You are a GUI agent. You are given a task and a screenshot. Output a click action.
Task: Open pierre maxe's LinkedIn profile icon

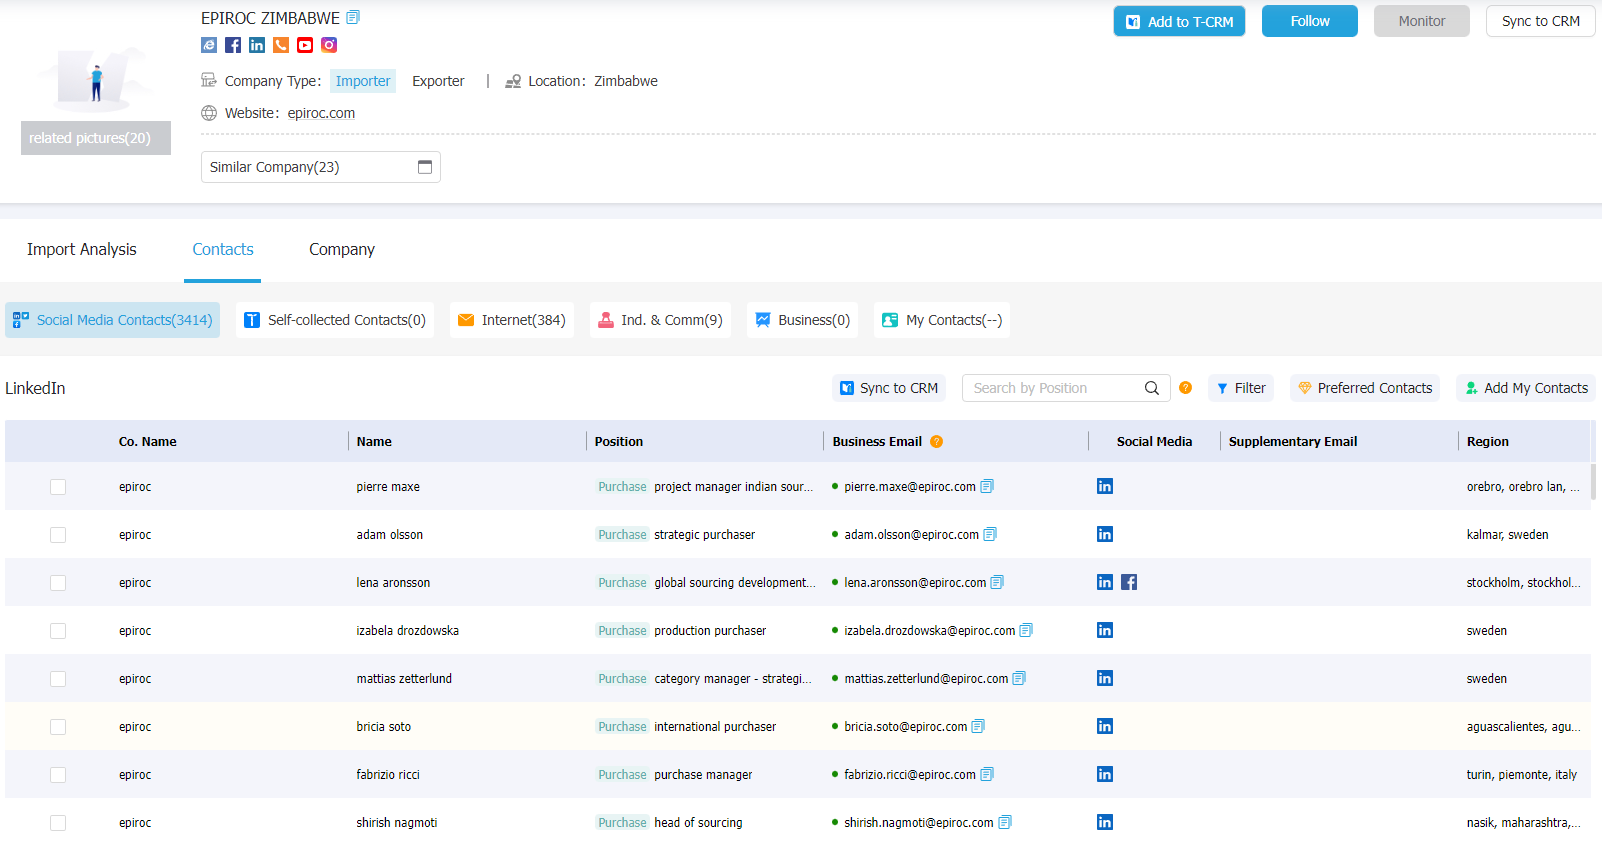(x=1105, y=486)
